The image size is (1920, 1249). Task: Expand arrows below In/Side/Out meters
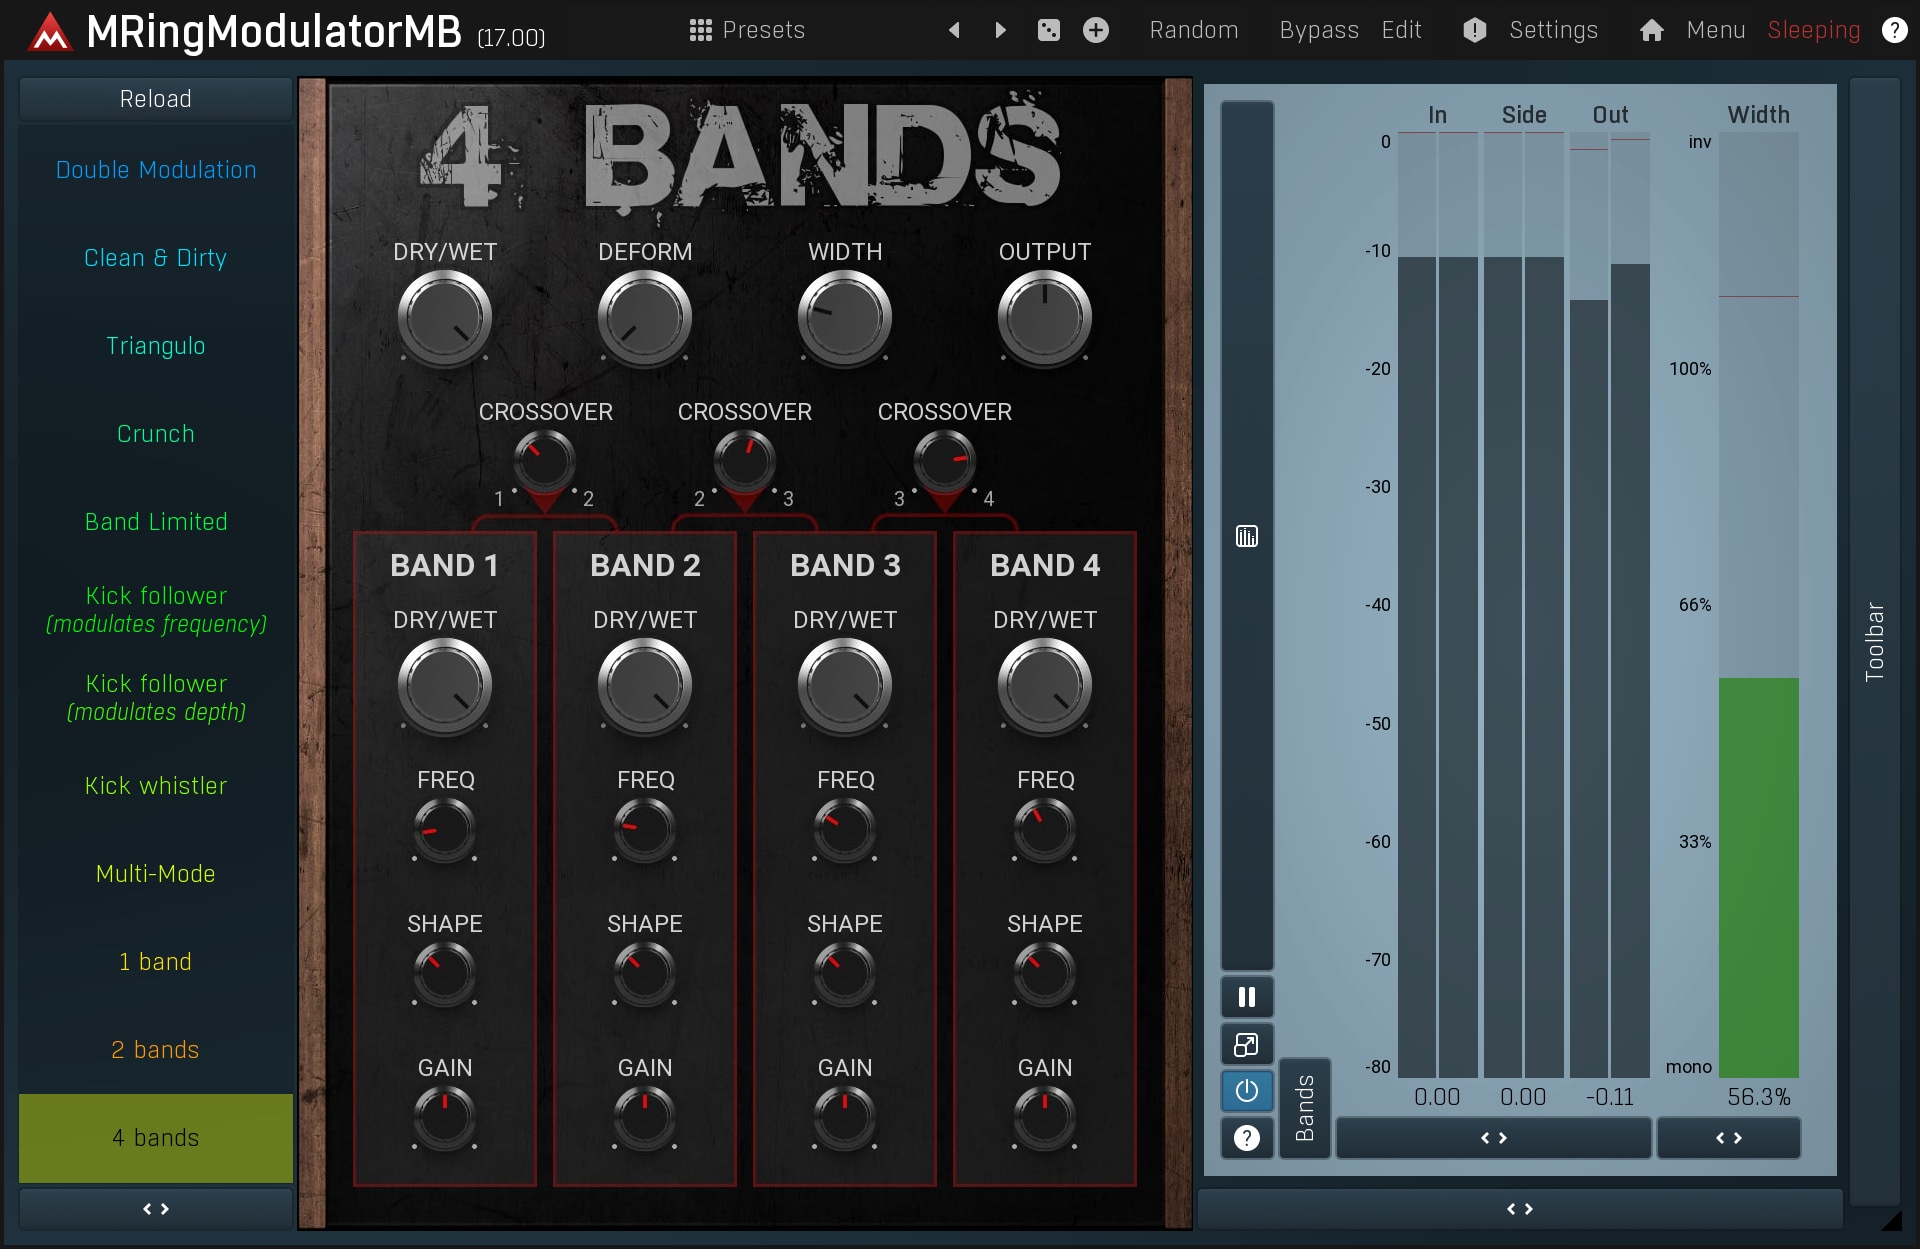[x=1493, y=1138]
